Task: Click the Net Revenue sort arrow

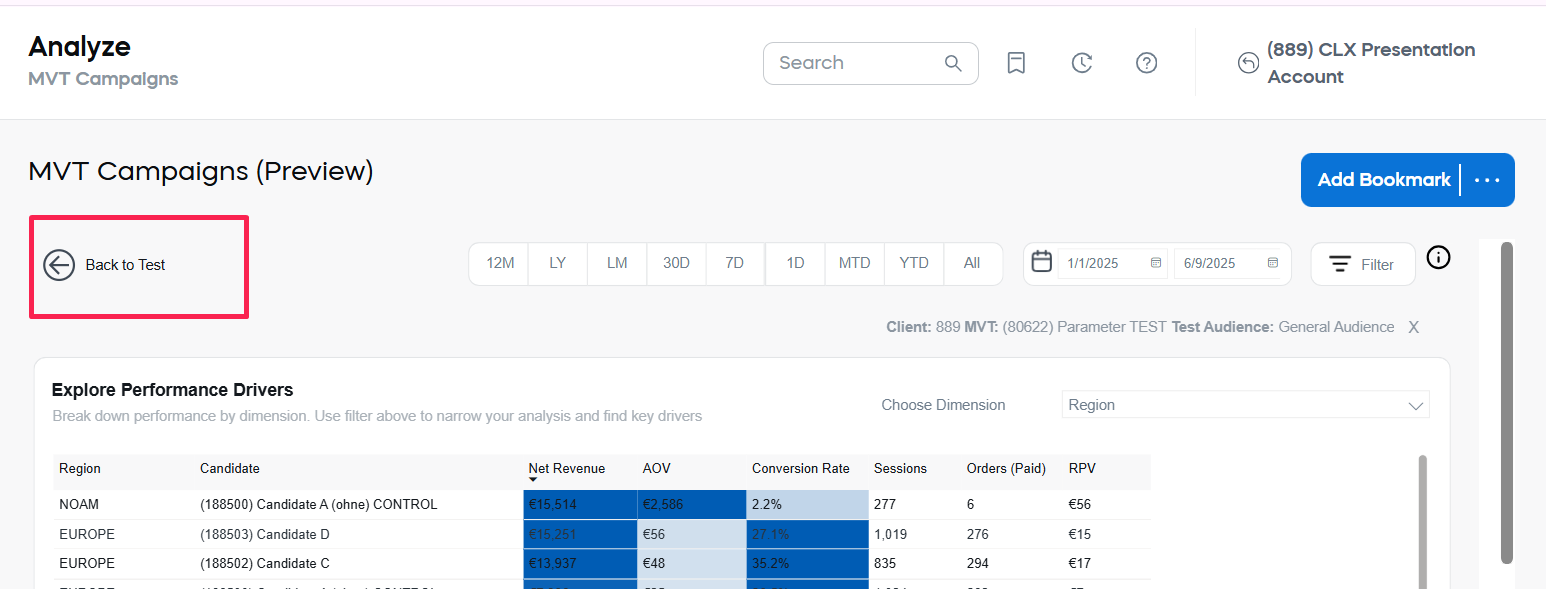Action: tap(533, 480)
